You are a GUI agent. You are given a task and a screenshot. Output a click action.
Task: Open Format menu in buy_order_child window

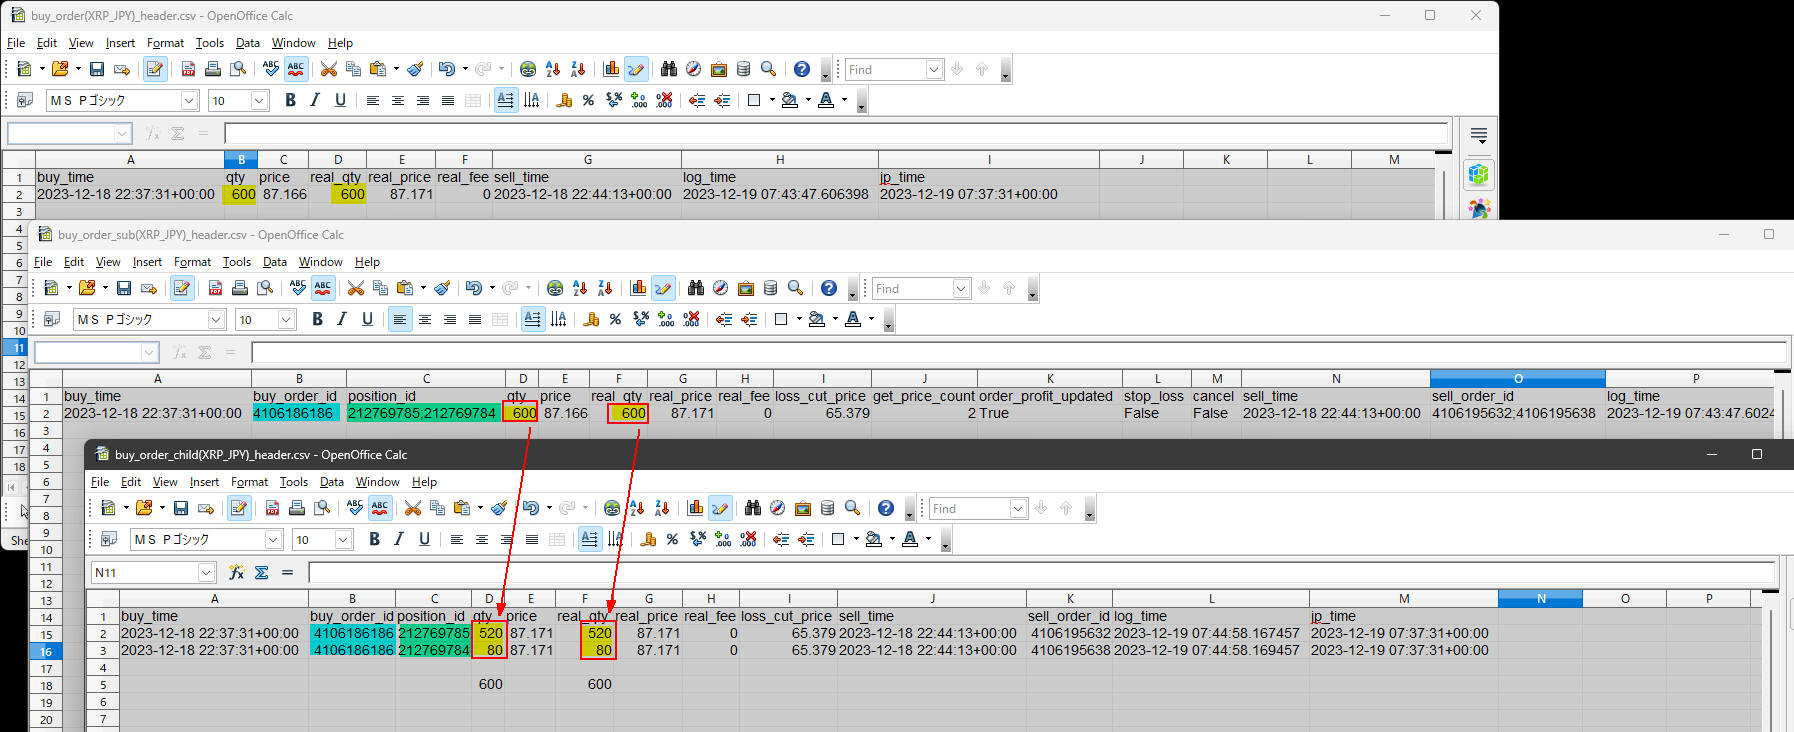(x=249, y=482)
